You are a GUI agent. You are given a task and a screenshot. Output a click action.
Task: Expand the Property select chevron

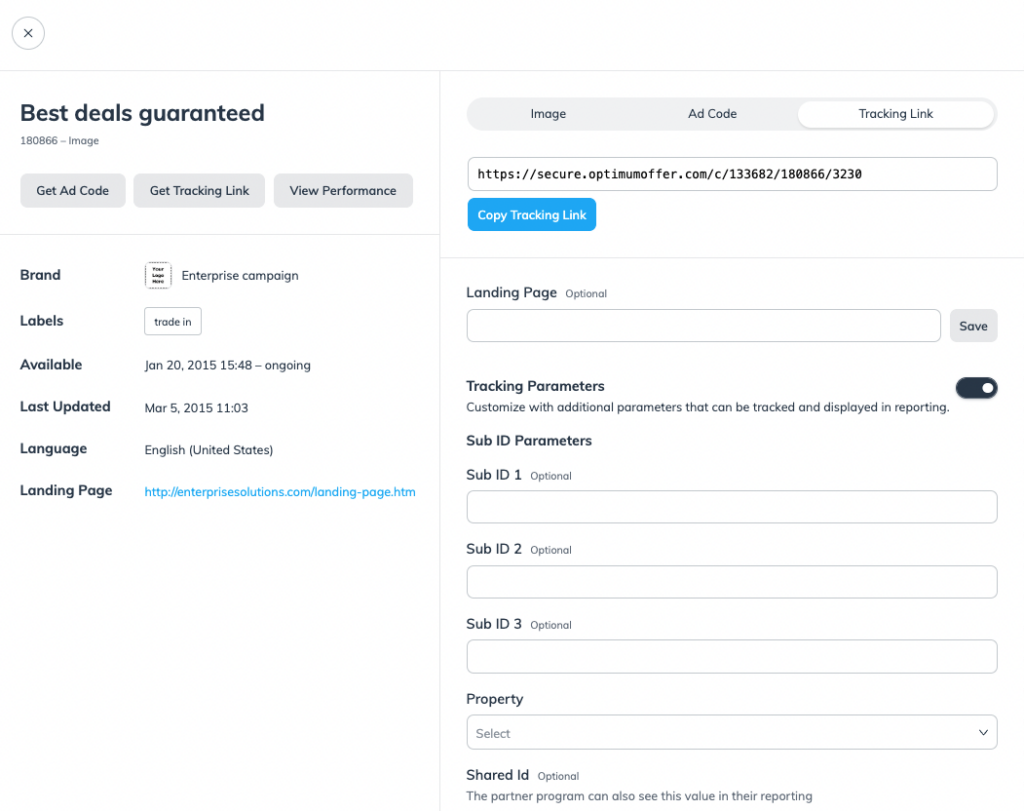pyautogui.click(x=983, y=732)
